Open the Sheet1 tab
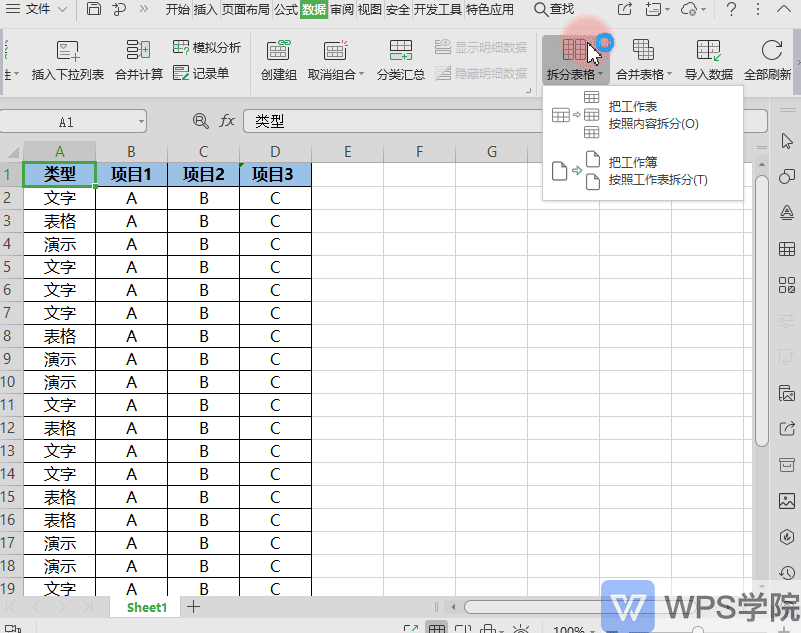This screenshot has width=801, height=633. point(147,607)
